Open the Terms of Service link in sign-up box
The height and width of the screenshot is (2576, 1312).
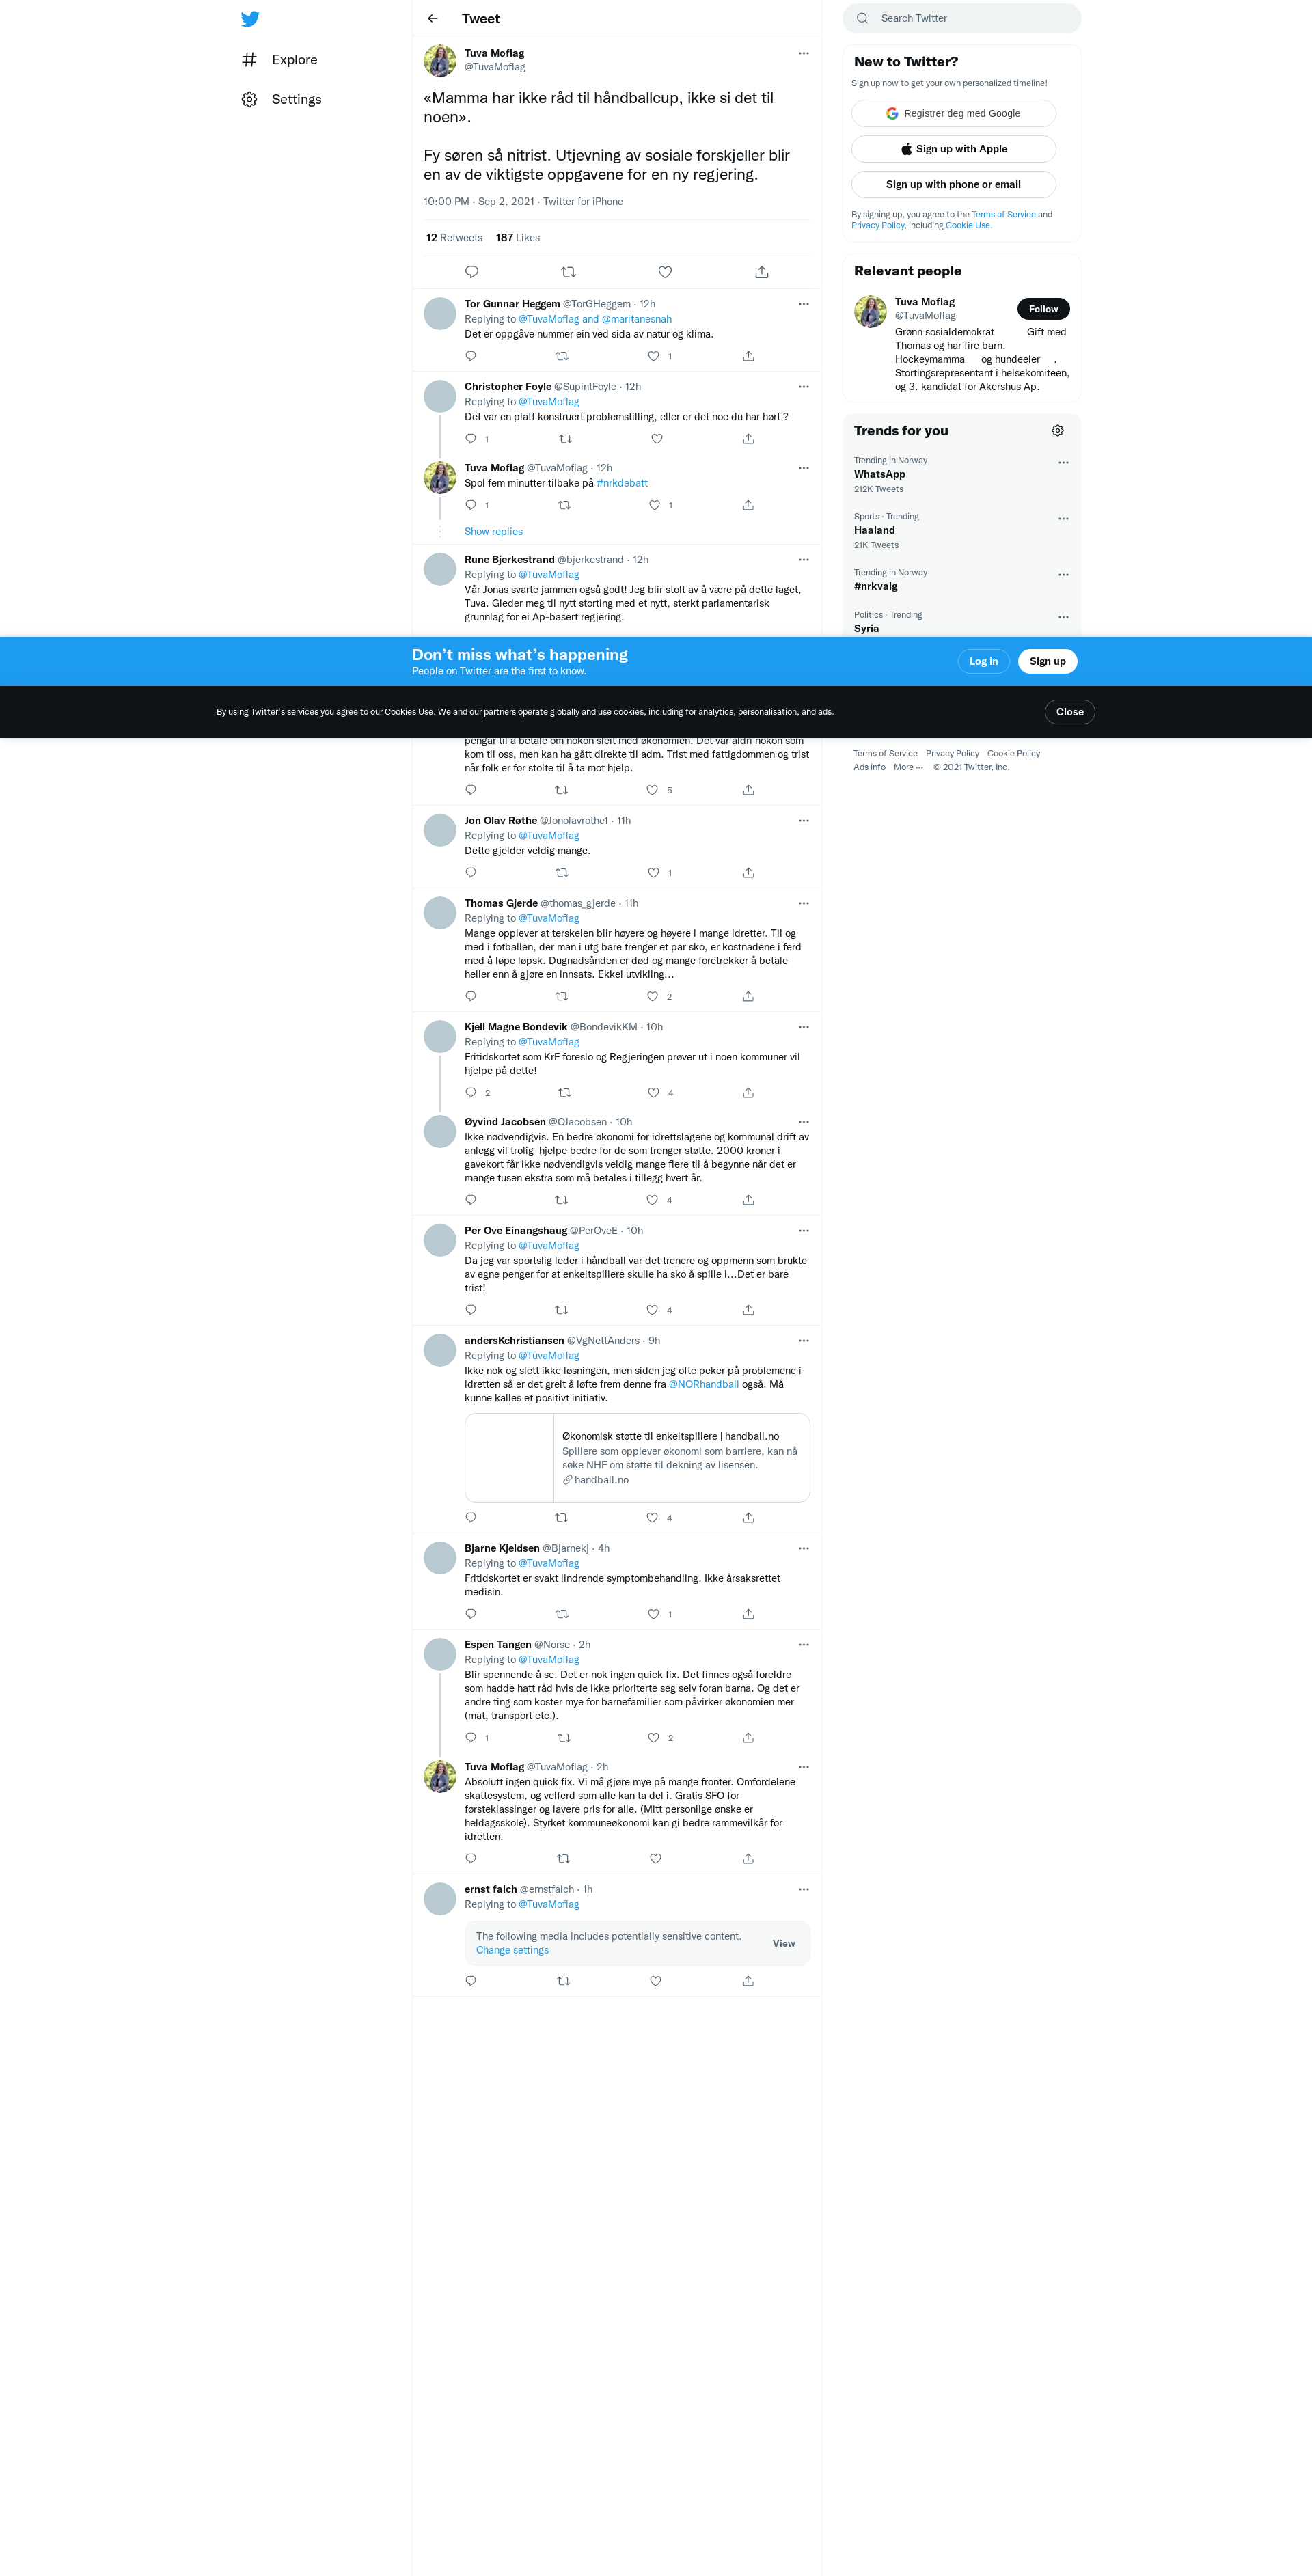(1003, 214)
